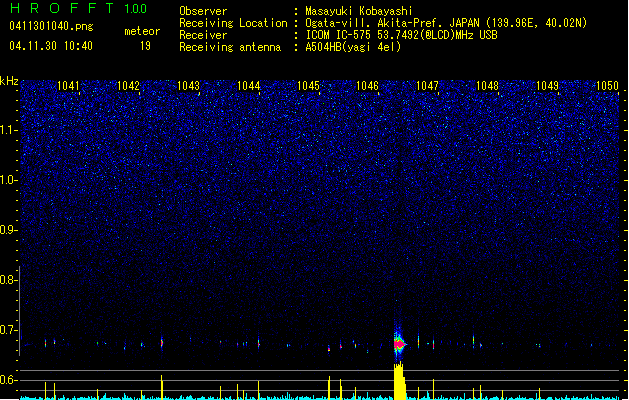This screenshot has height=400, width=629.
Task: Click the 1.0 kHz frequency label
Action: point(9,180)
